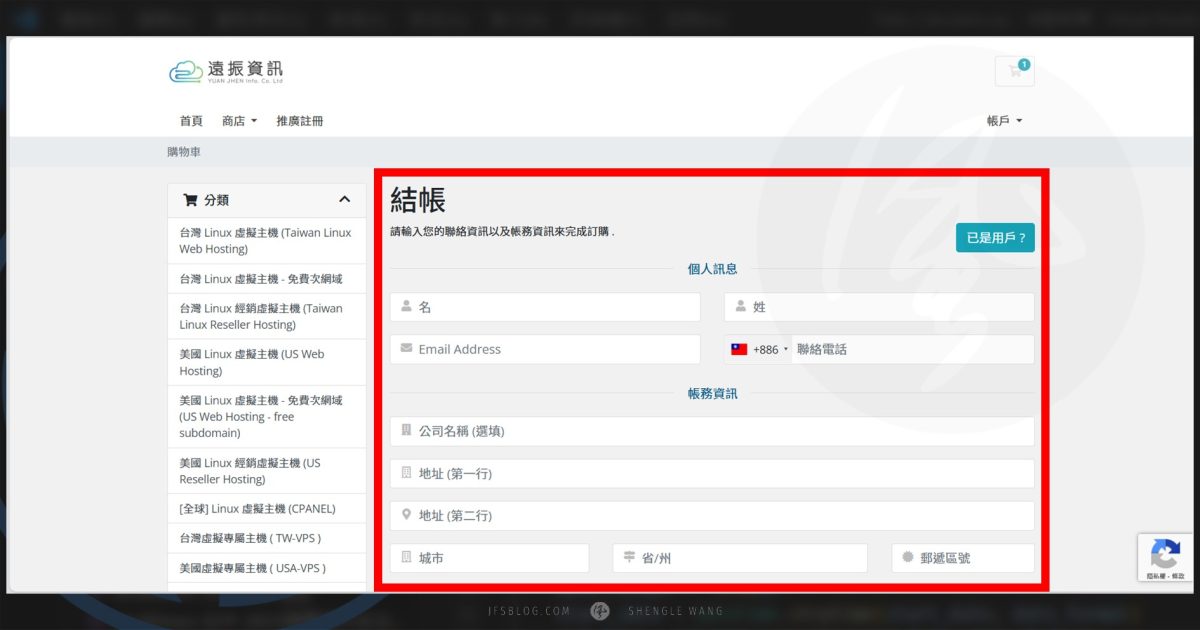This screenshot has height=630, width=1200.
Task: Collapse the 分類 category panel
Action: [x=346, y=199]
